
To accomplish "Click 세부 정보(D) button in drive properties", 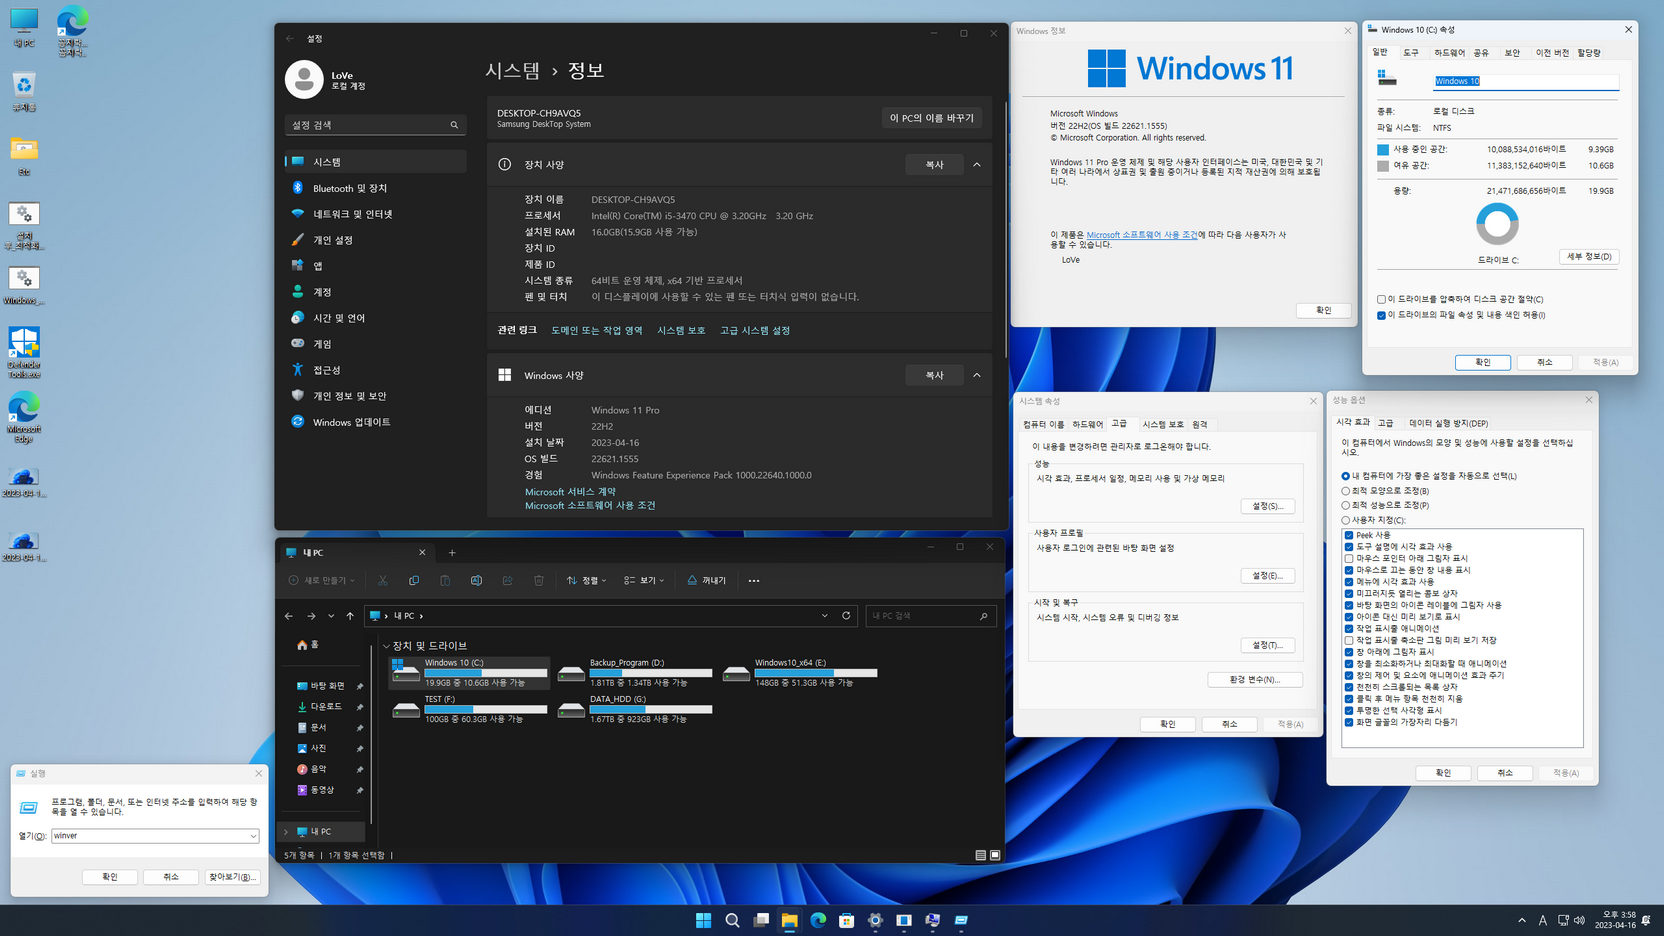I will tap(1589, 257).
